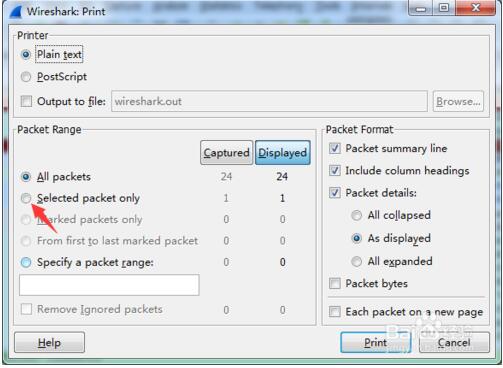Click the Displayed packet range button
Viewport: 503px width, 368px height.
(x=283, y=153)
